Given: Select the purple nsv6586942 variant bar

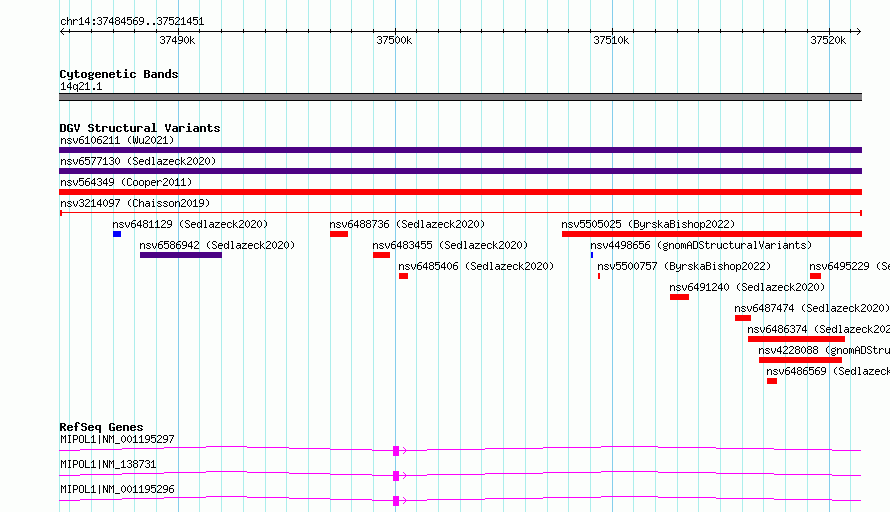Looking at the screenshot, I should click(180, 255).
